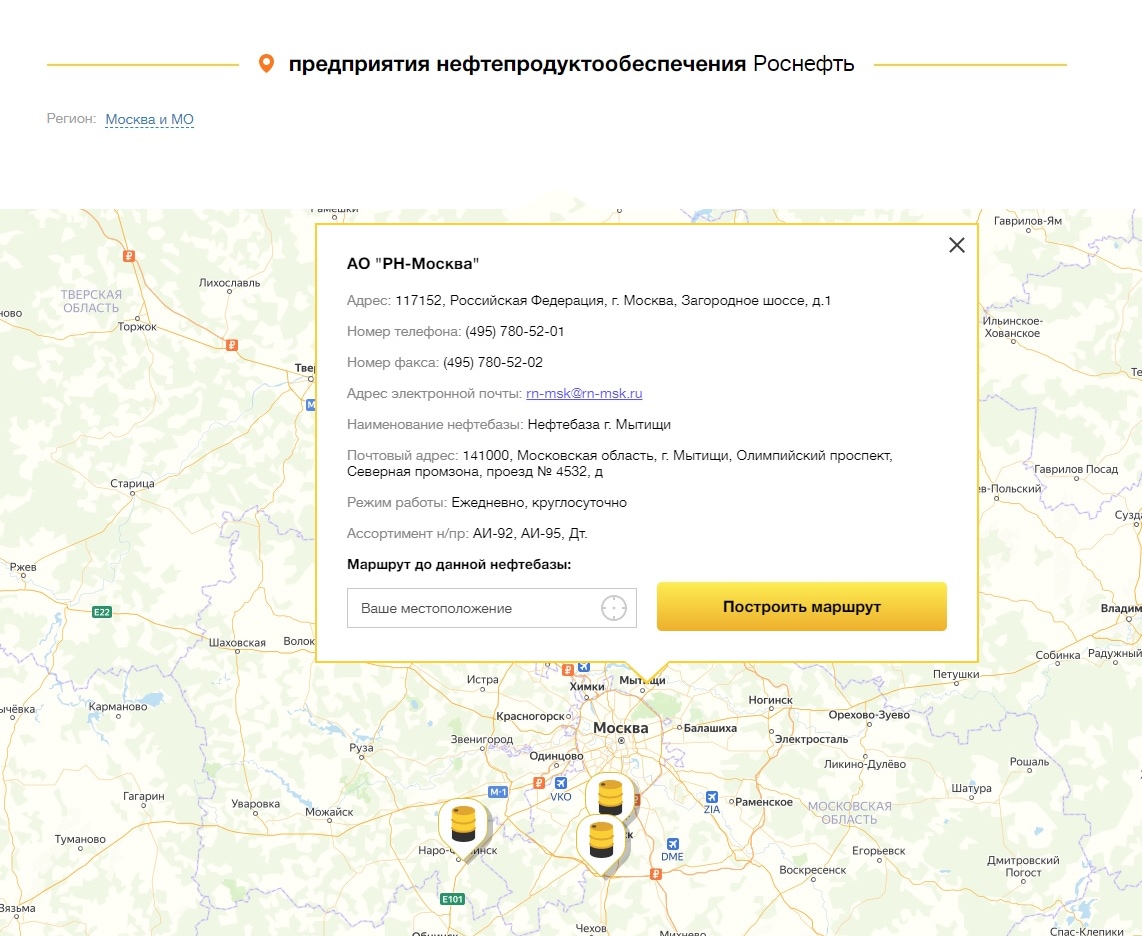Viewport: 1142px width, 936px height.
Task: Click the Москва city label on map
Action: (621, 728)
